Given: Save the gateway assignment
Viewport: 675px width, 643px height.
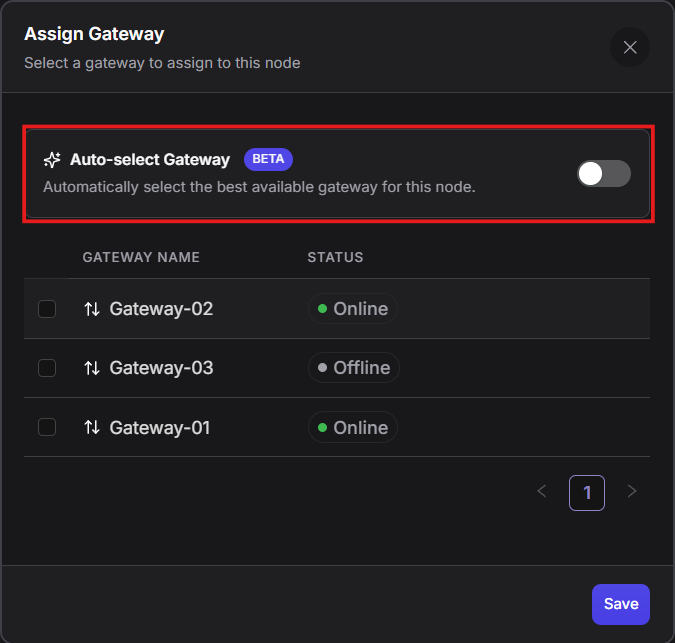Looking at the screenshot, I should point(621,604).
